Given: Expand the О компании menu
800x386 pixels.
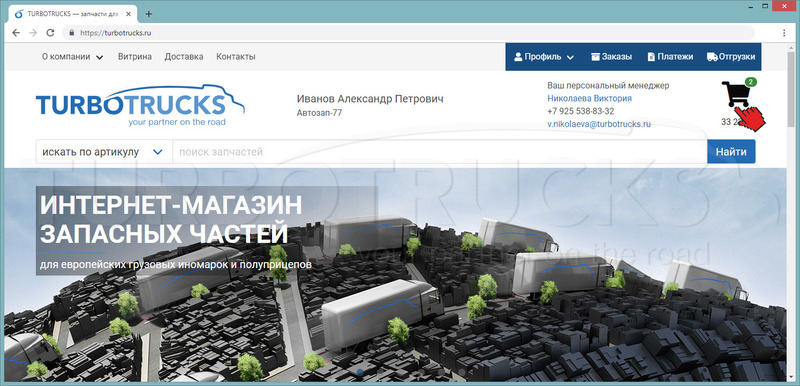Looking at the screenshot, I should pyautogui.click(x=72, y=57).
